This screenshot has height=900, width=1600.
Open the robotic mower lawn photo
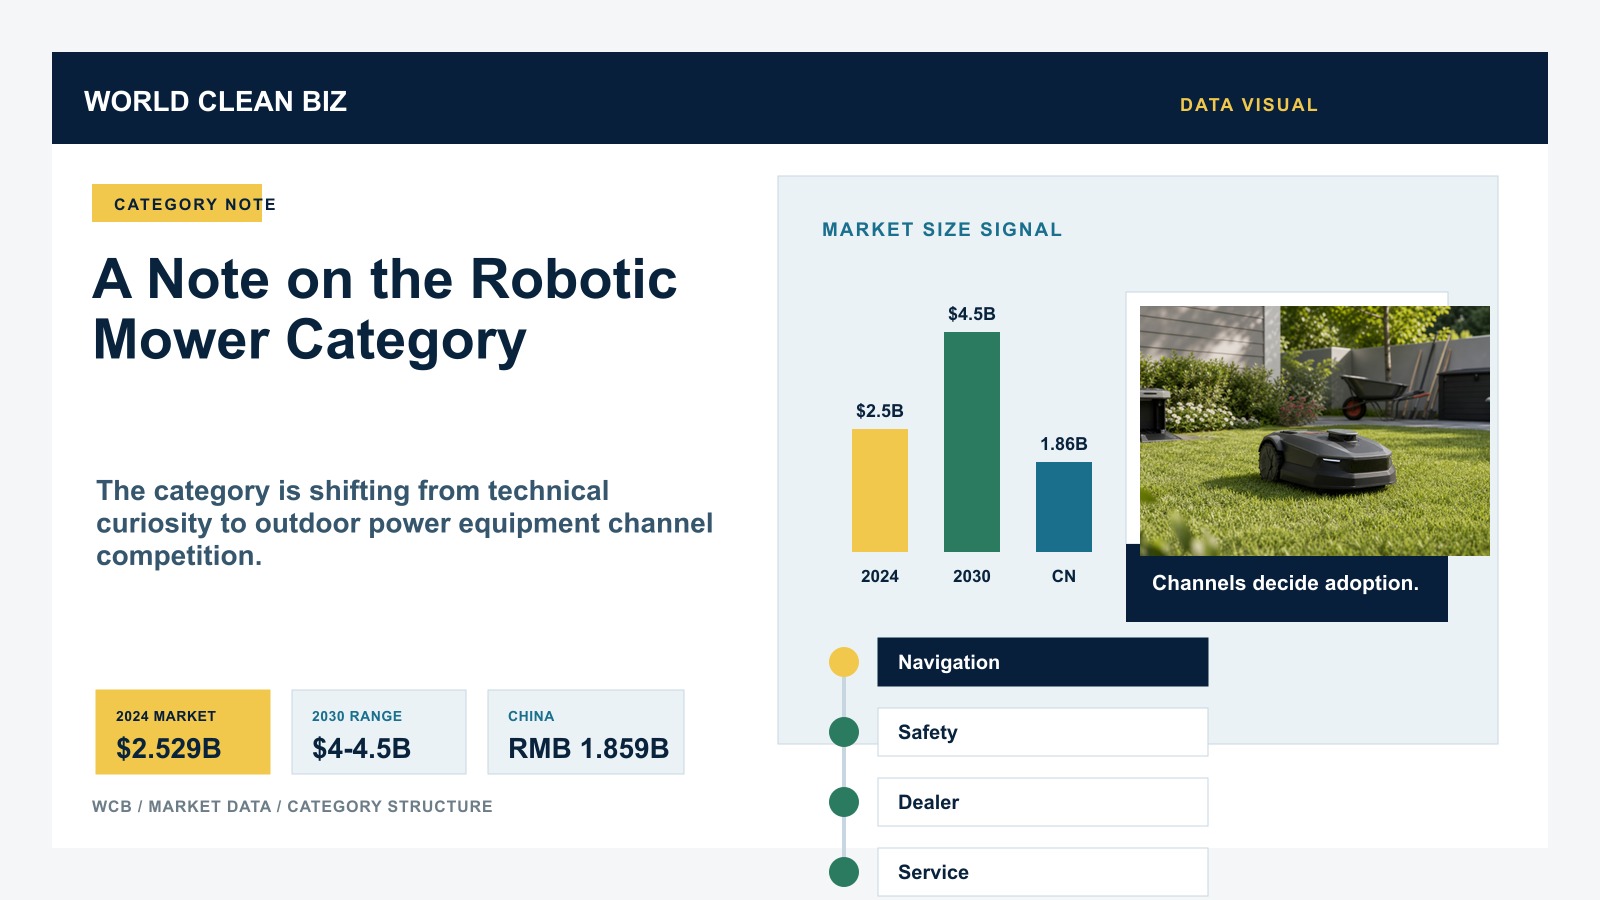tap(1315, 431)
